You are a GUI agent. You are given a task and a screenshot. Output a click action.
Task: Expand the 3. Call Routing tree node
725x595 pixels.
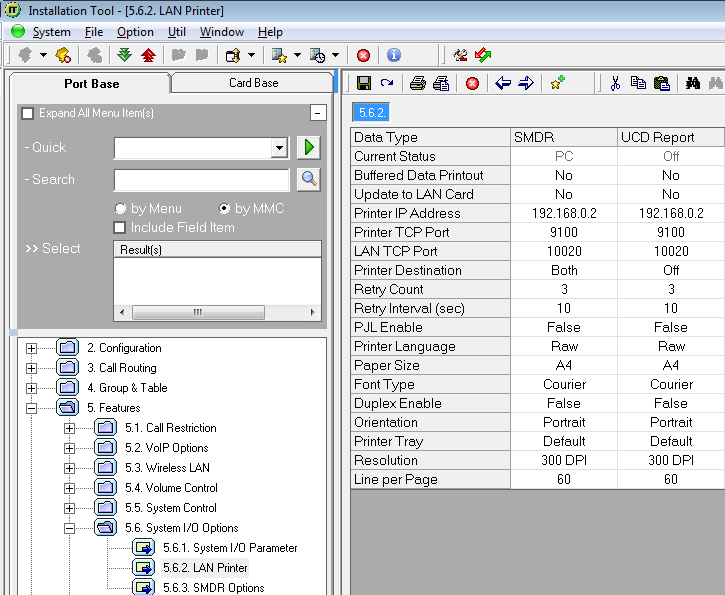pyautogui.click(x=31, y=368)
